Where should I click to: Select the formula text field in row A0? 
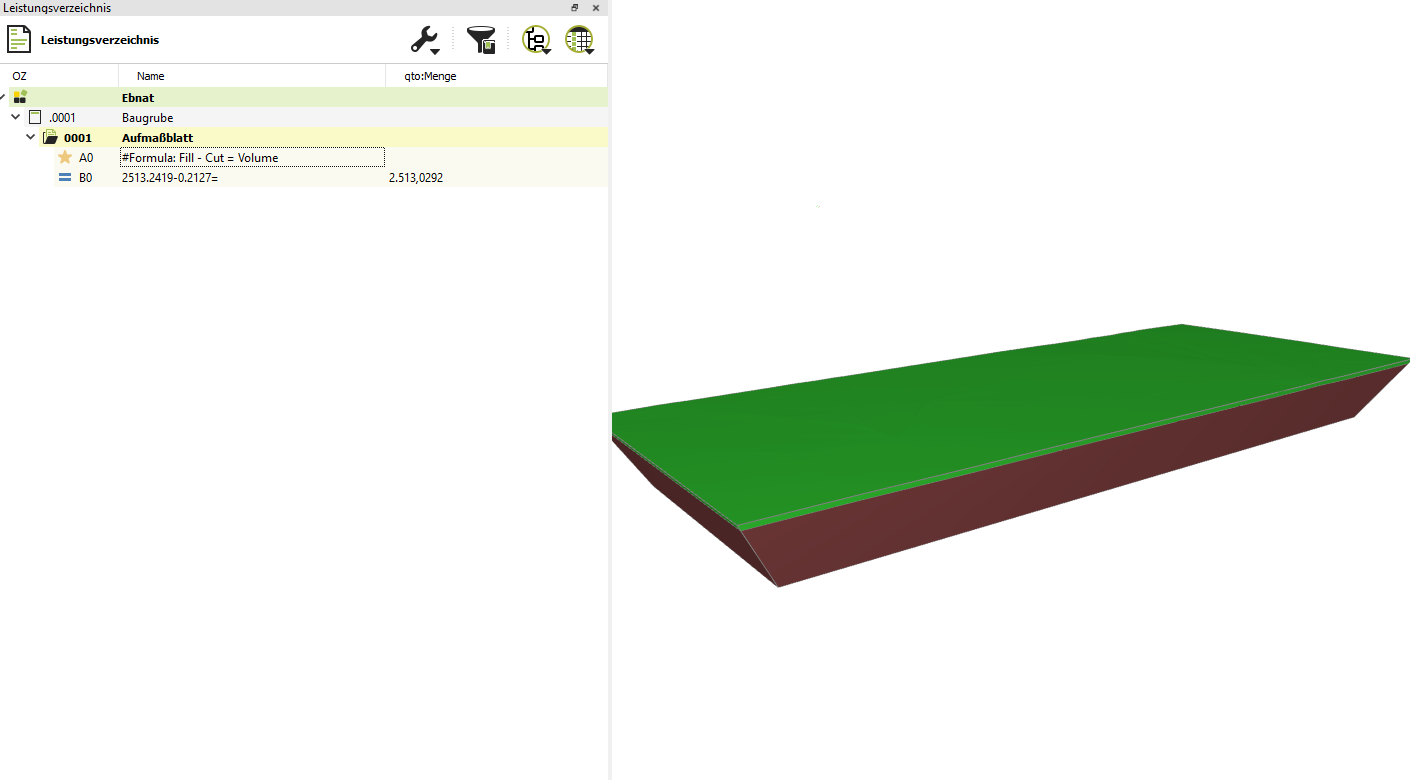[251, 157]
